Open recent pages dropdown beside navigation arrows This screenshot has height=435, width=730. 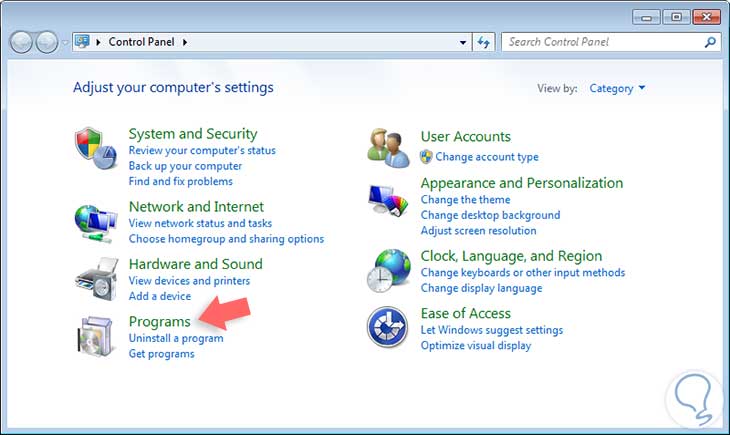[x=65, y=42]
